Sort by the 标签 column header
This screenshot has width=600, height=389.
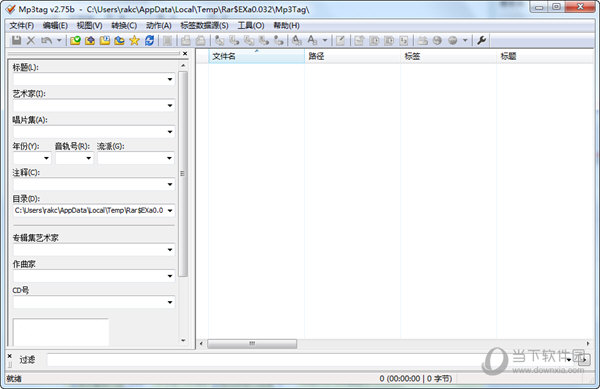pos(448,56)
